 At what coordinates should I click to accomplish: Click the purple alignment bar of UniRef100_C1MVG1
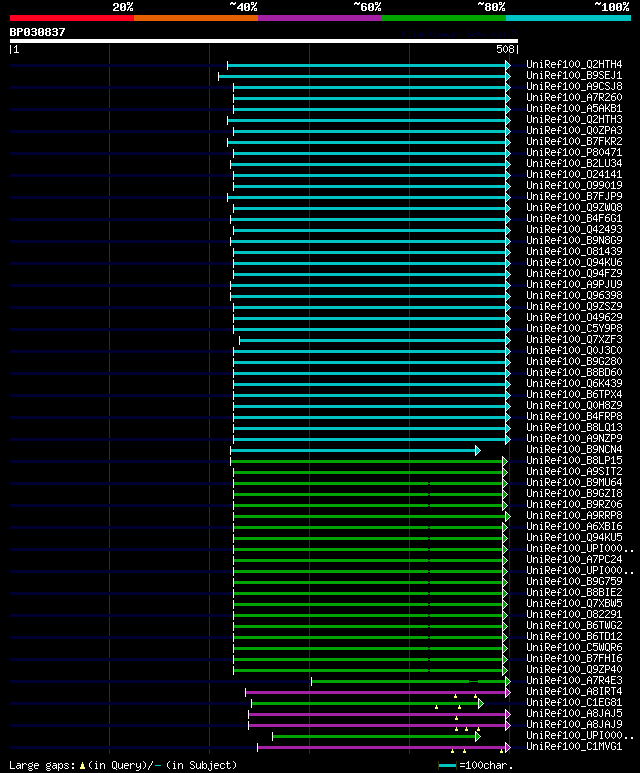tap(382, 747)
